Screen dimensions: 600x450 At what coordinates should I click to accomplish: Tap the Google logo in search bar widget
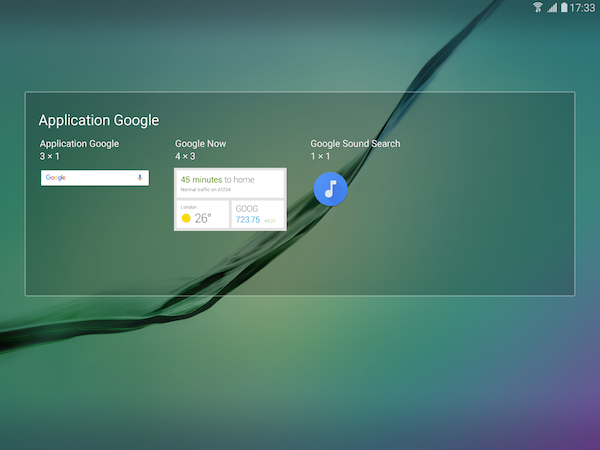55,178
